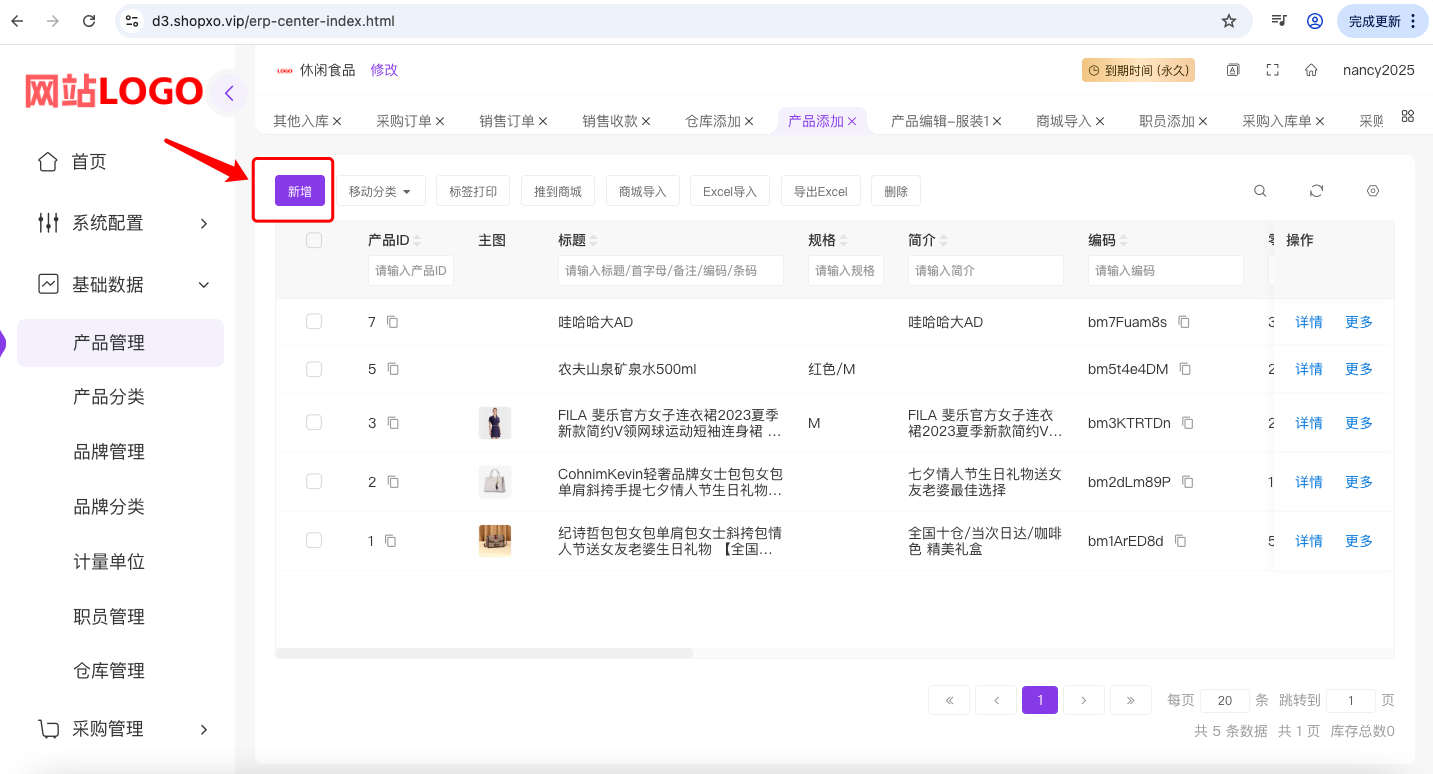Tick the checkbox for the FILA product row
The width and height of the screenshot is (1433, 774).
pos(314,422)
